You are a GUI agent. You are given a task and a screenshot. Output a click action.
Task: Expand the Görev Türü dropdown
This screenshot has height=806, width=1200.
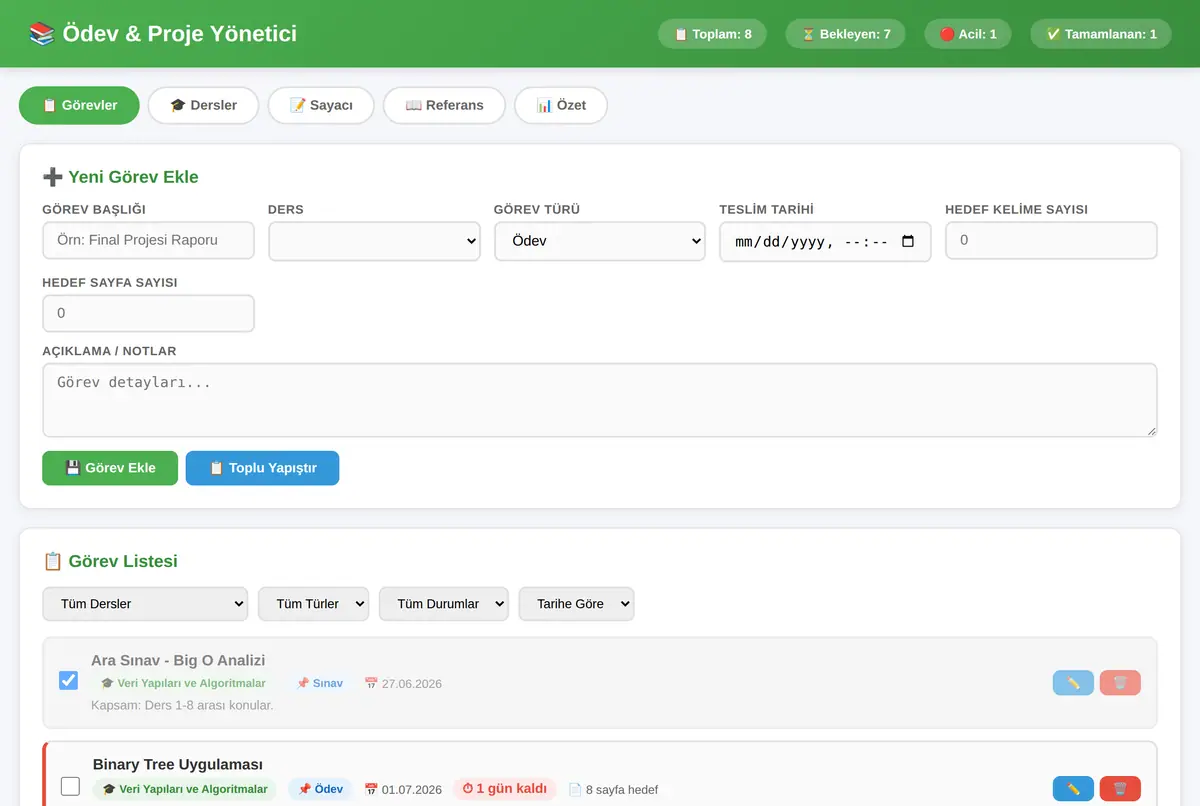600,241
